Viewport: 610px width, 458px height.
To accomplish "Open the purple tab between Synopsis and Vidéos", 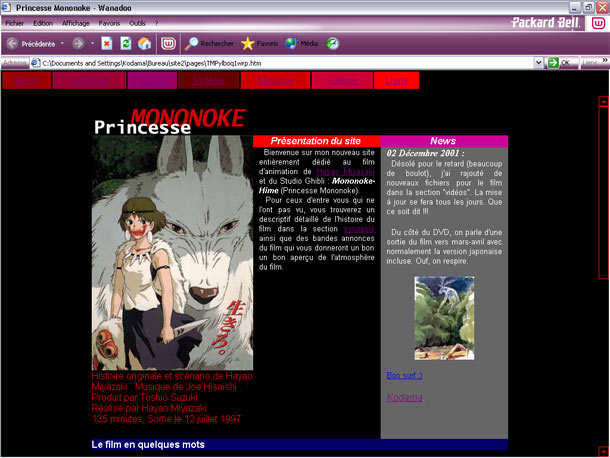I will click(x=152, y=81).
